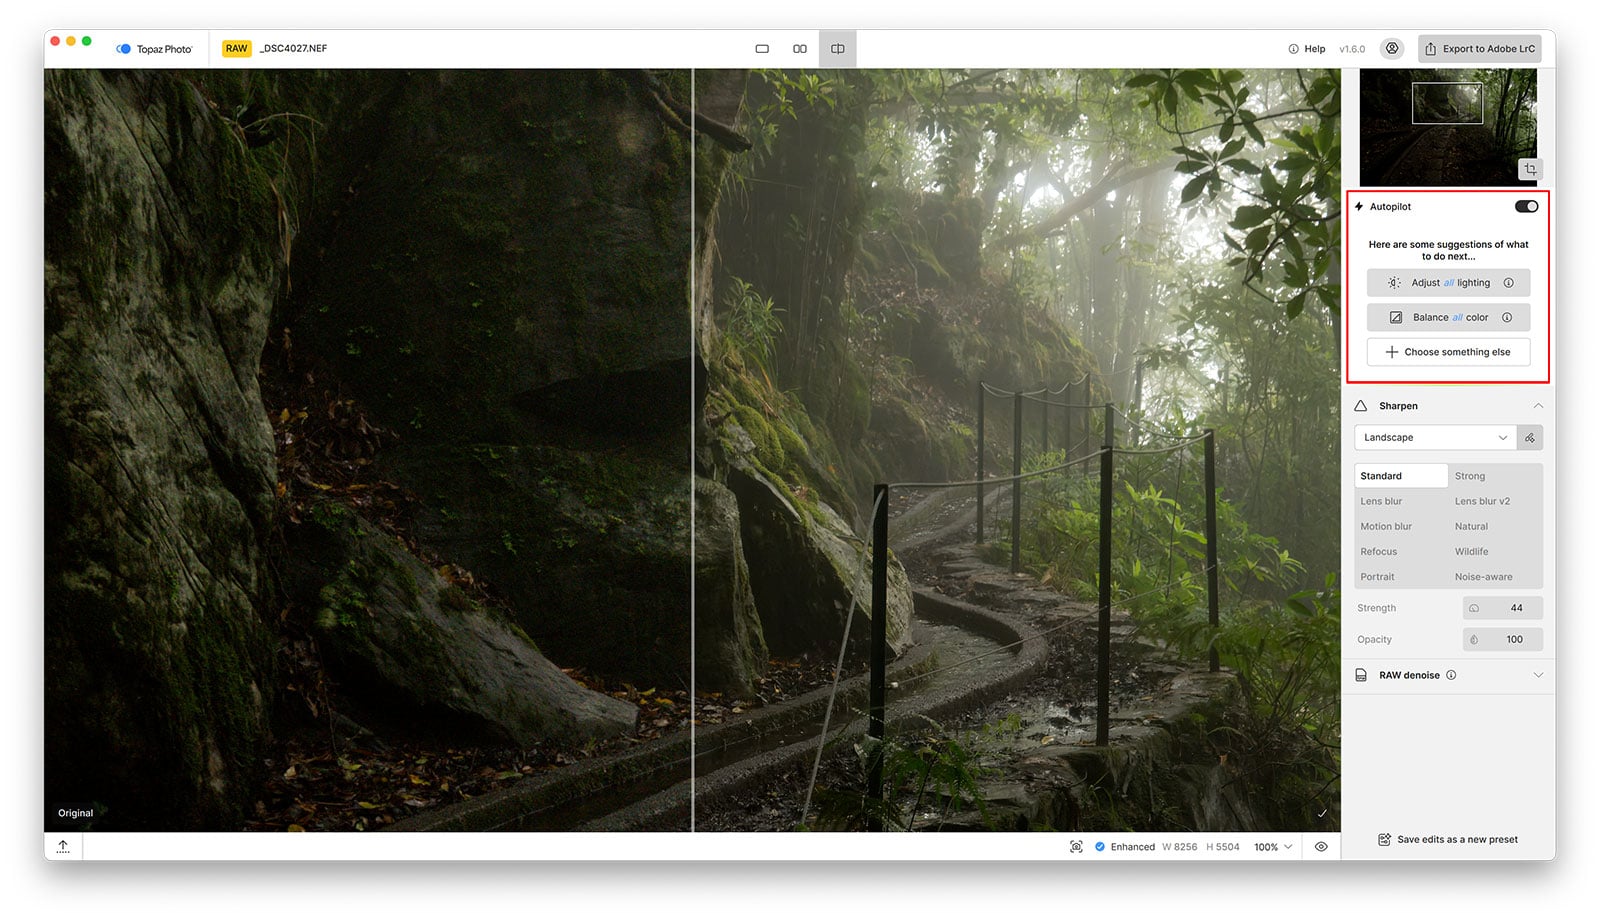This screenshot has height=919, width=1600.
Task: Click the before/after split divider line
Action: coord(693,450)
